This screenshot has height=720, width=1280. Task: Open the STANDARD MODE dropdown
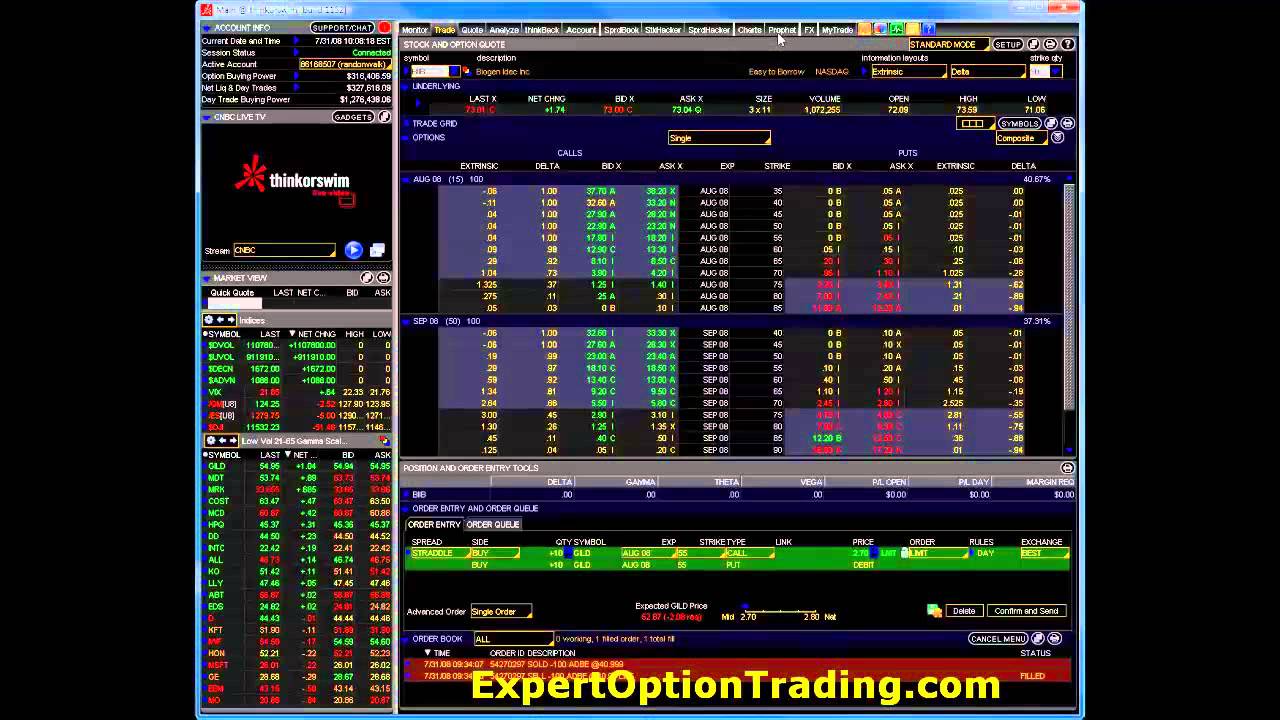(x=947, y=45)
